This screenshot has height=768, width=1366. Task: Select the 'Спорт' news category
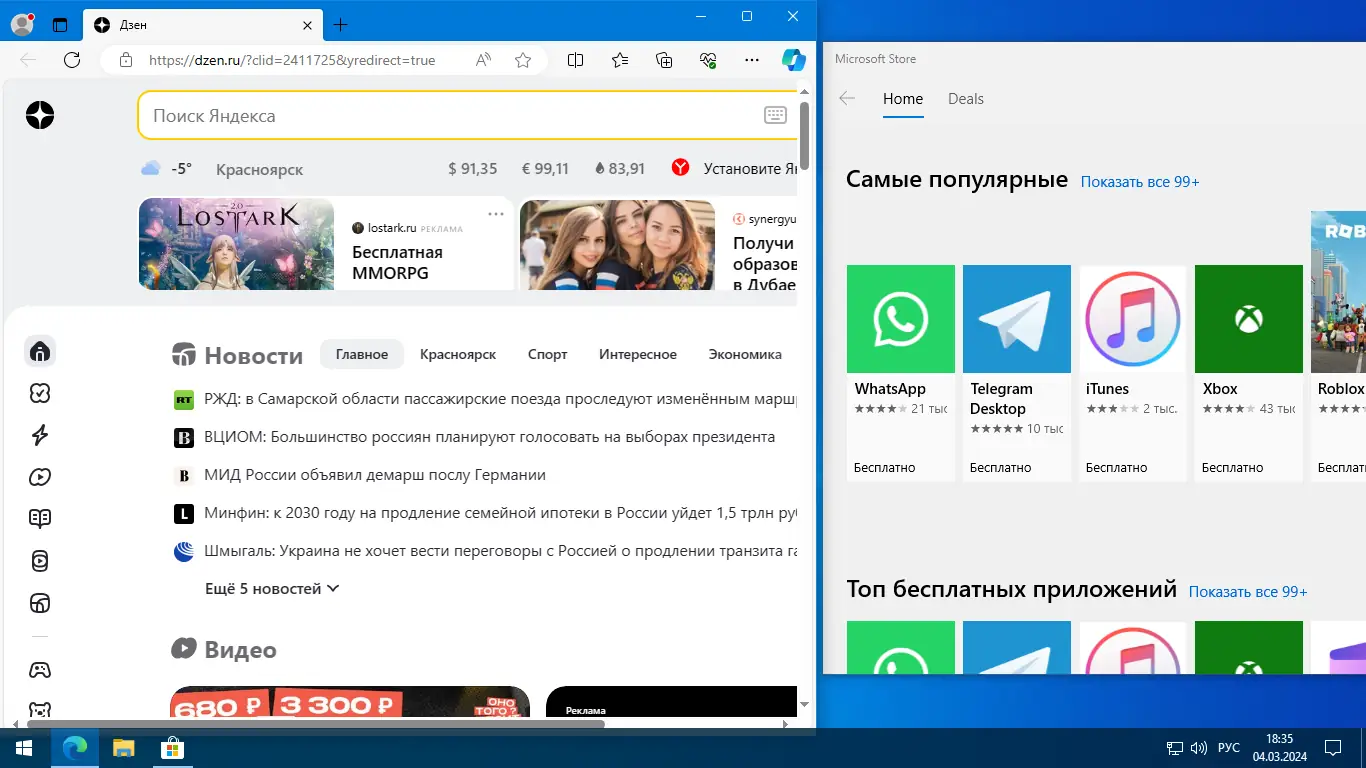(x=547, y=354)
